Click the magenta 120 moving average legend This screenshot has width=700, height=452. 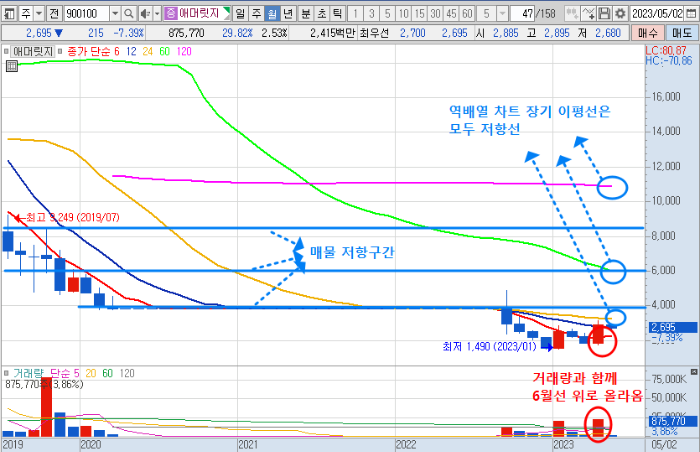tap(184, 52)
